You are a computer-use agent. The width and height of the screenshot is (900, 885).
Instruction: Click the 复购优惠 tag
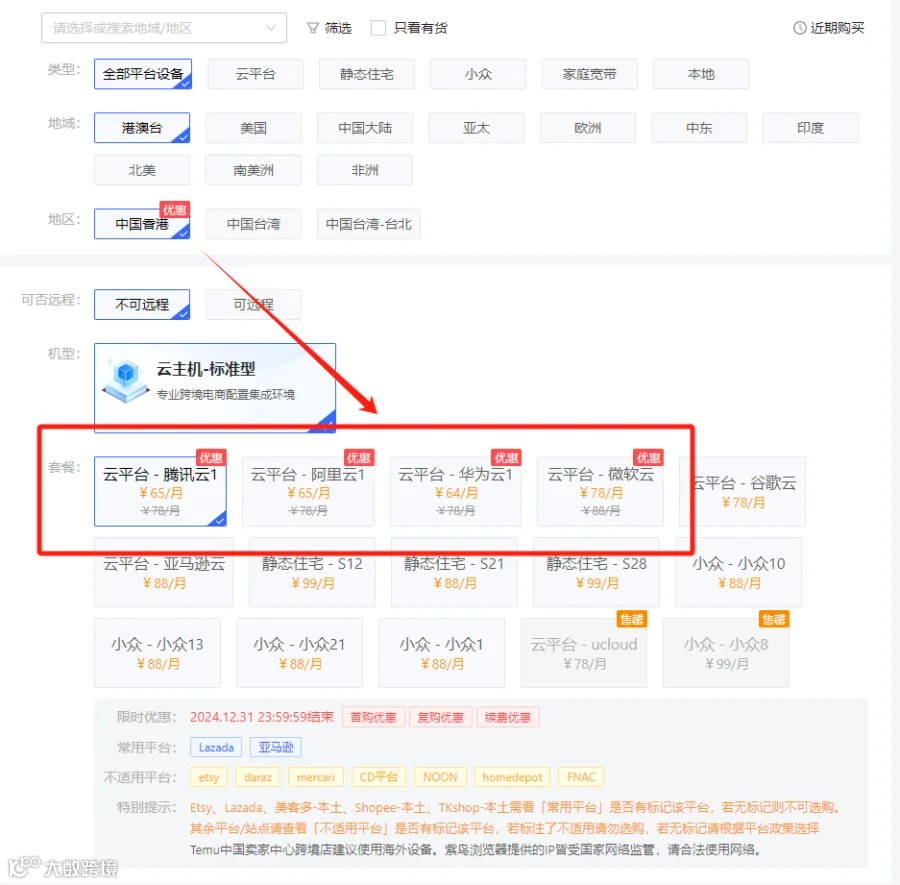click(x=440, y=717)
